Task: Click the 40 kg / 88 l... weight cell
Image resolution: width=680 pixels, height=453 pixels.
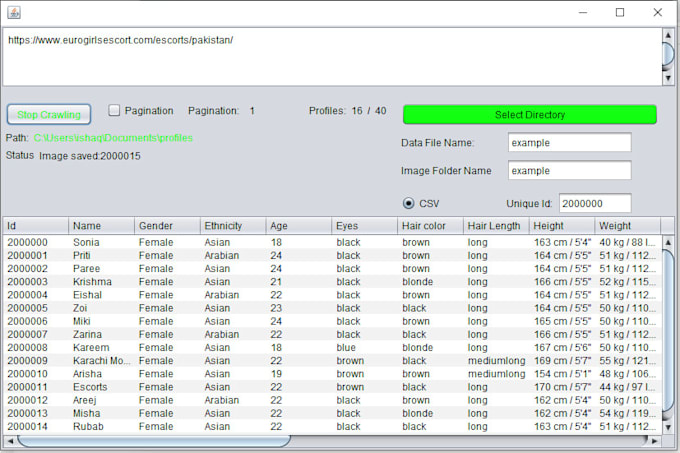Action: [x=628, y=242]
